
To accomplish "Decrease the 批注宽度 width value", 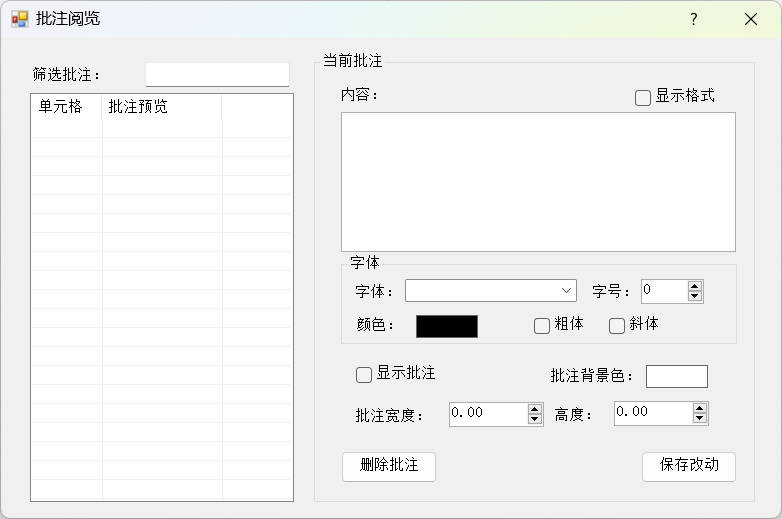I will (x=534, y=419).
